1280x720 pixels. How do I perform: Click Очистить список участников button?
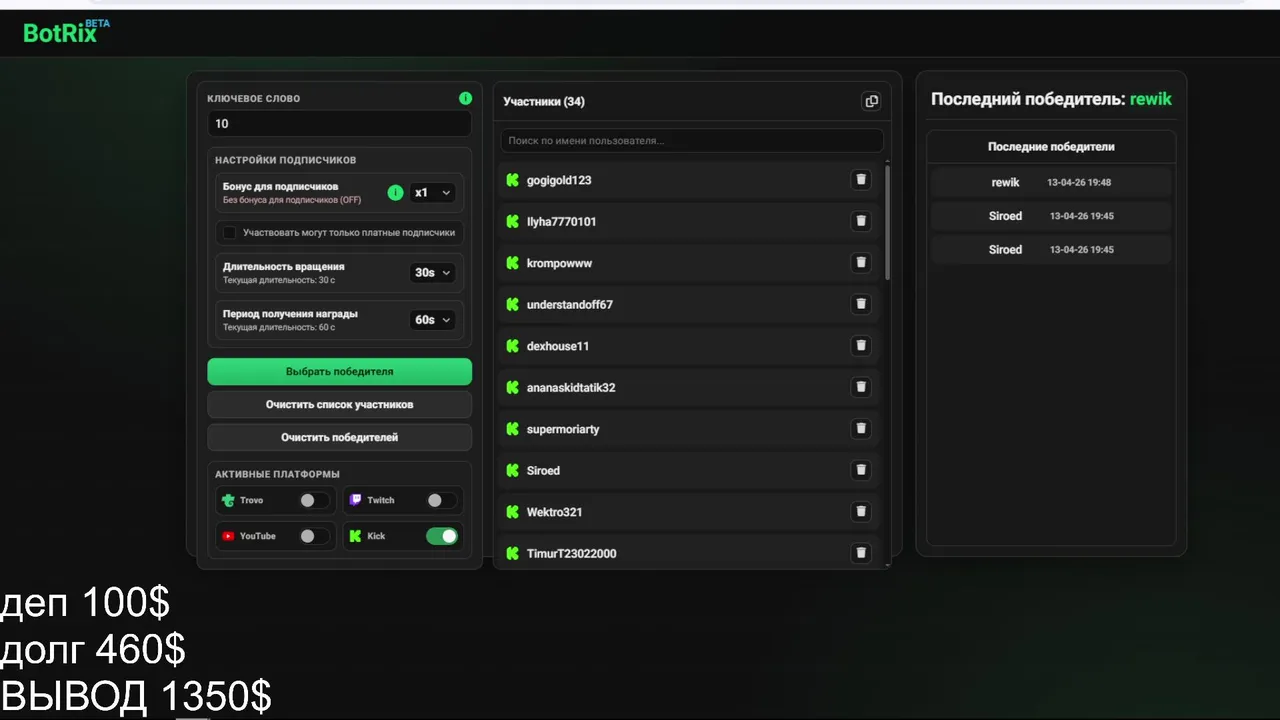point(340,404)
